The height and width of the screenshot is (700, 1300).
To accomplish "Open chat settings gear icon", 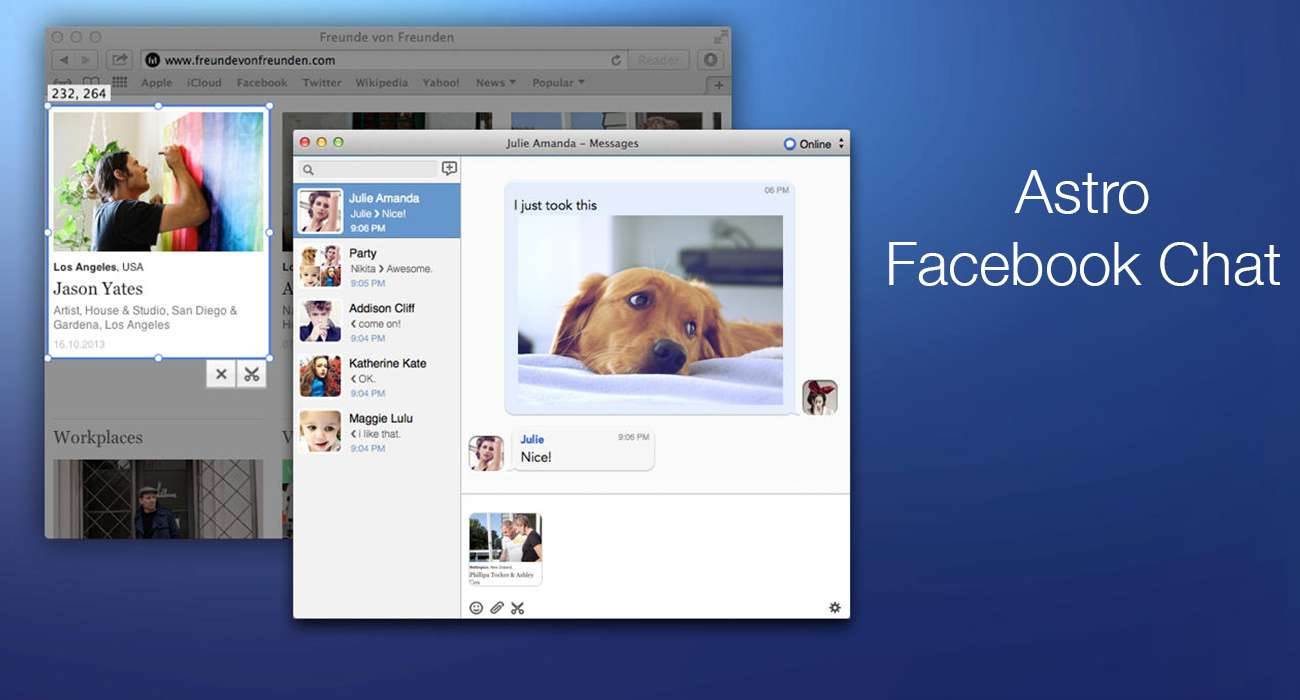I will tap(835, 607).
